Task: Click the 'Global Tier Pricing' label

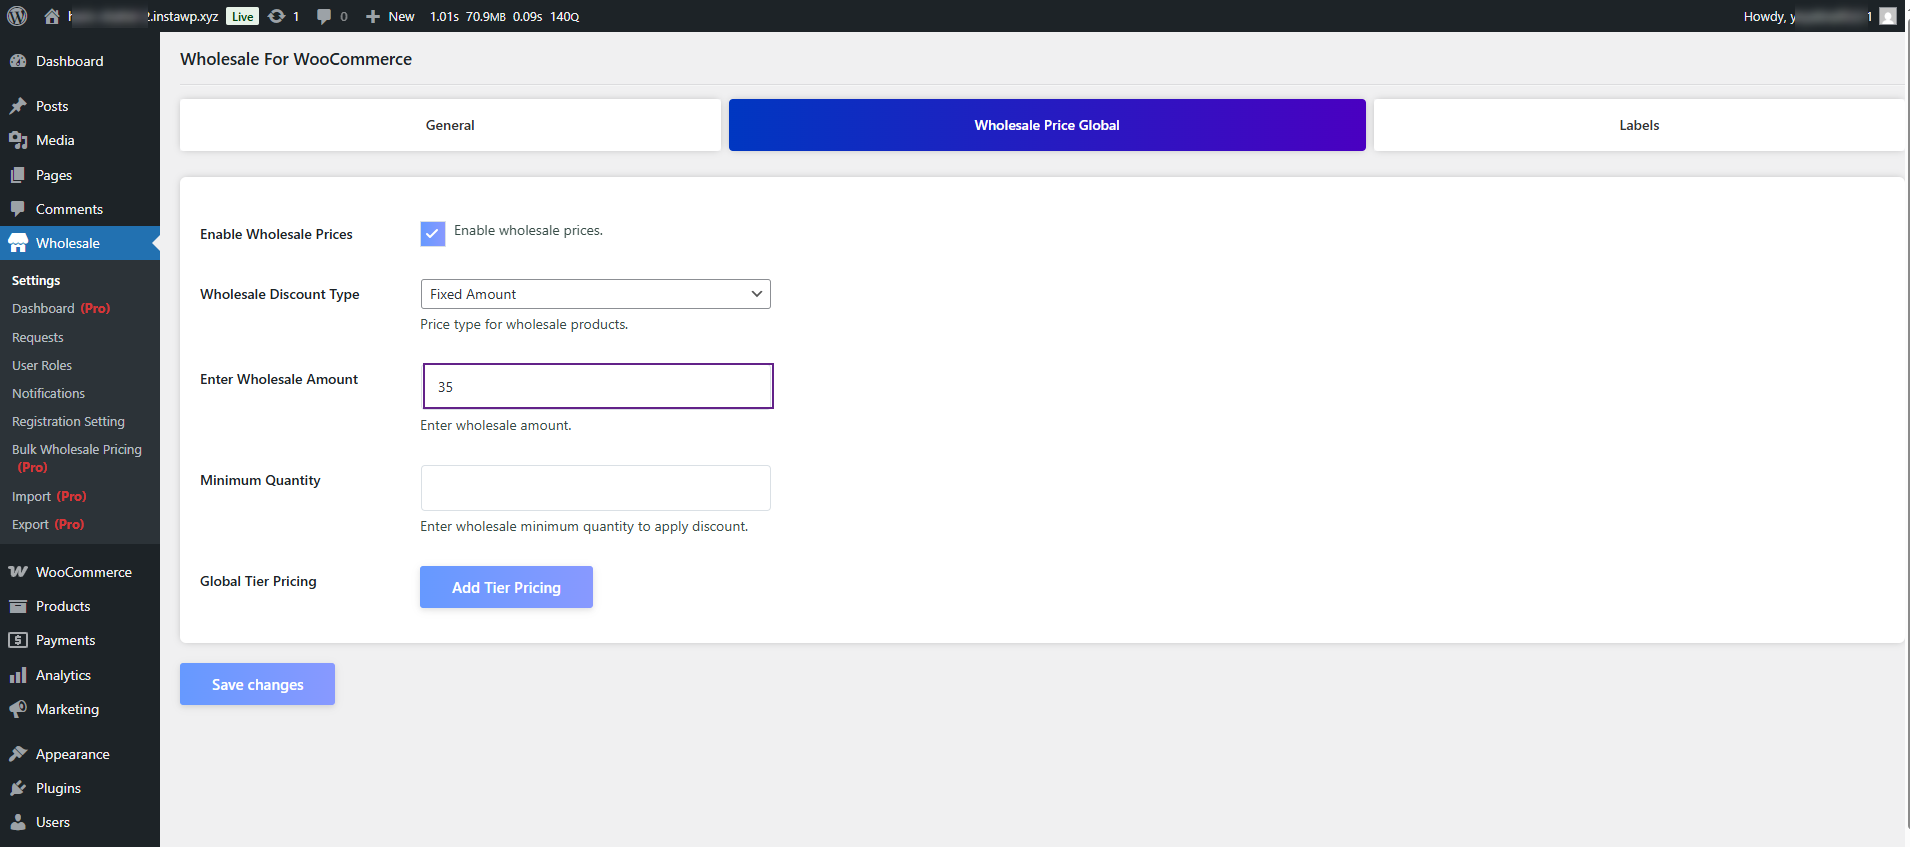Action: click(x=258, y=581)
